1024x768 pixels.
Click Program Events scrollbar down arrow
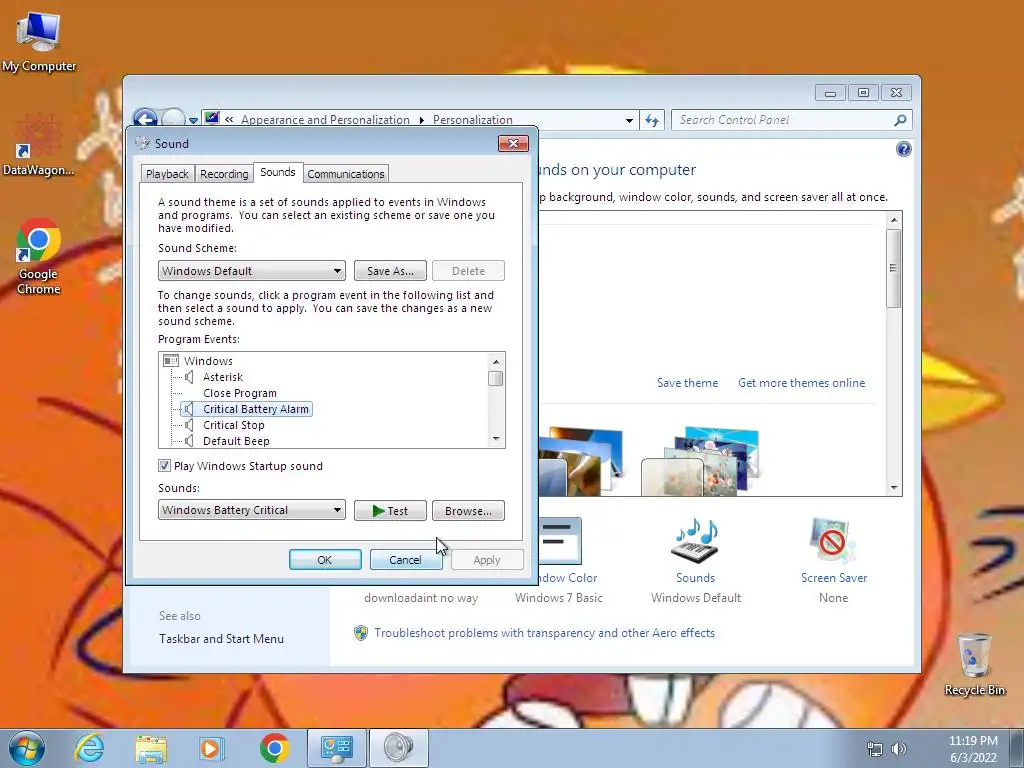(x=496, y=440)
